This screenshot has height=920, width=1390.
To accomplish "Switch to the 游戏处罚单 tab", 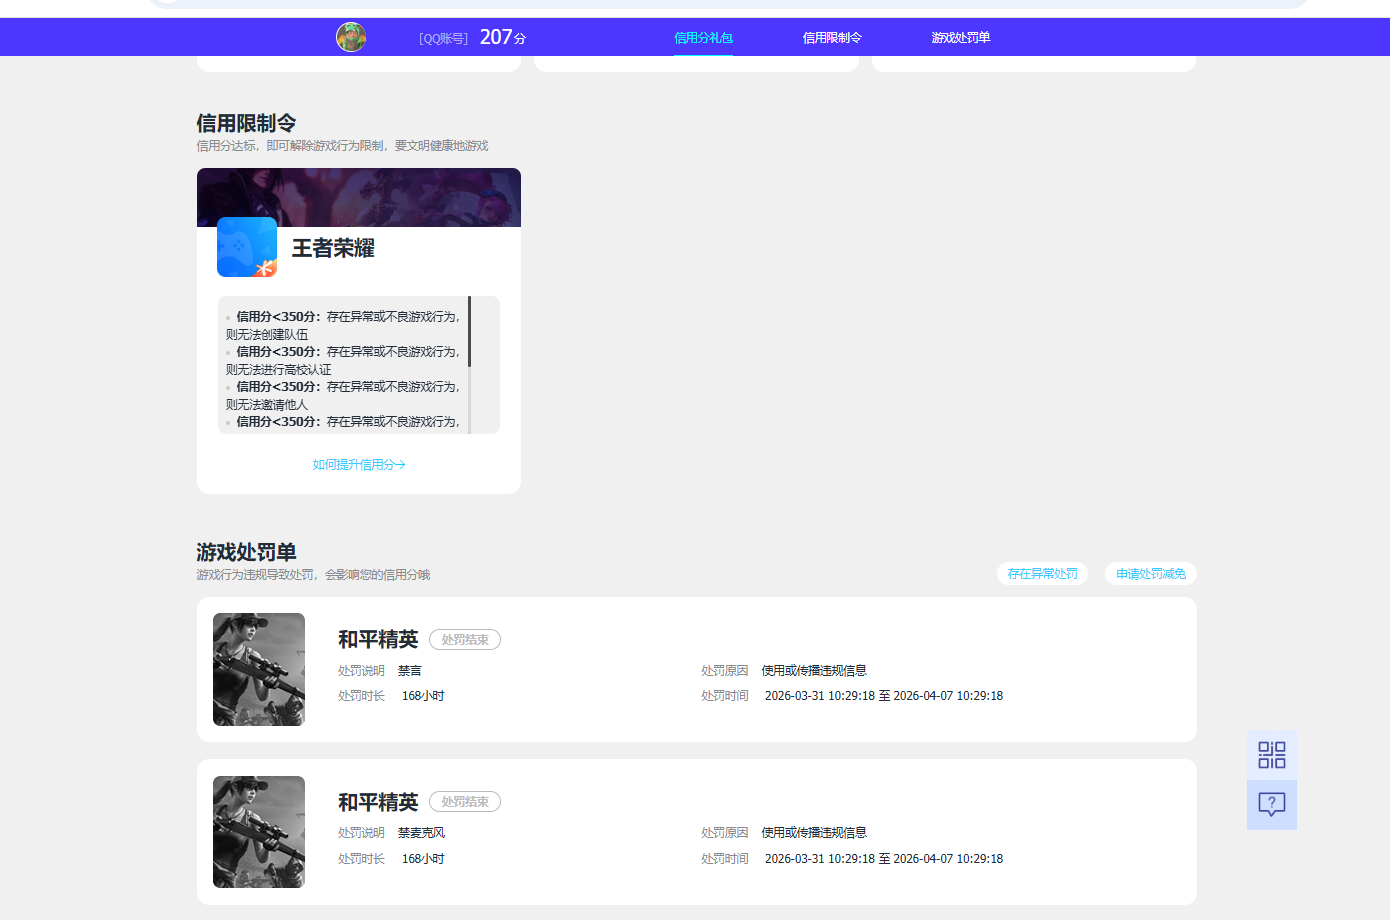I will point(959,37).
